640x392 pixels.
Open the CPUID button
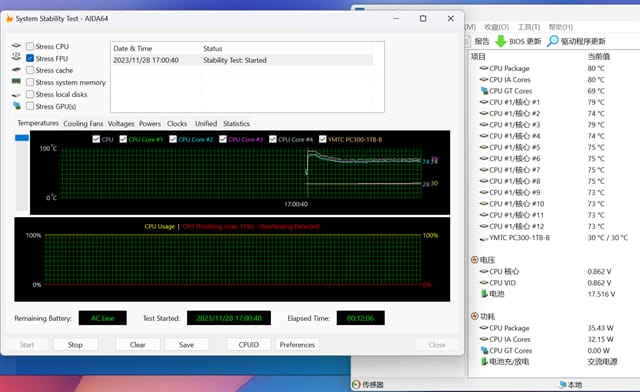(249, 345)
